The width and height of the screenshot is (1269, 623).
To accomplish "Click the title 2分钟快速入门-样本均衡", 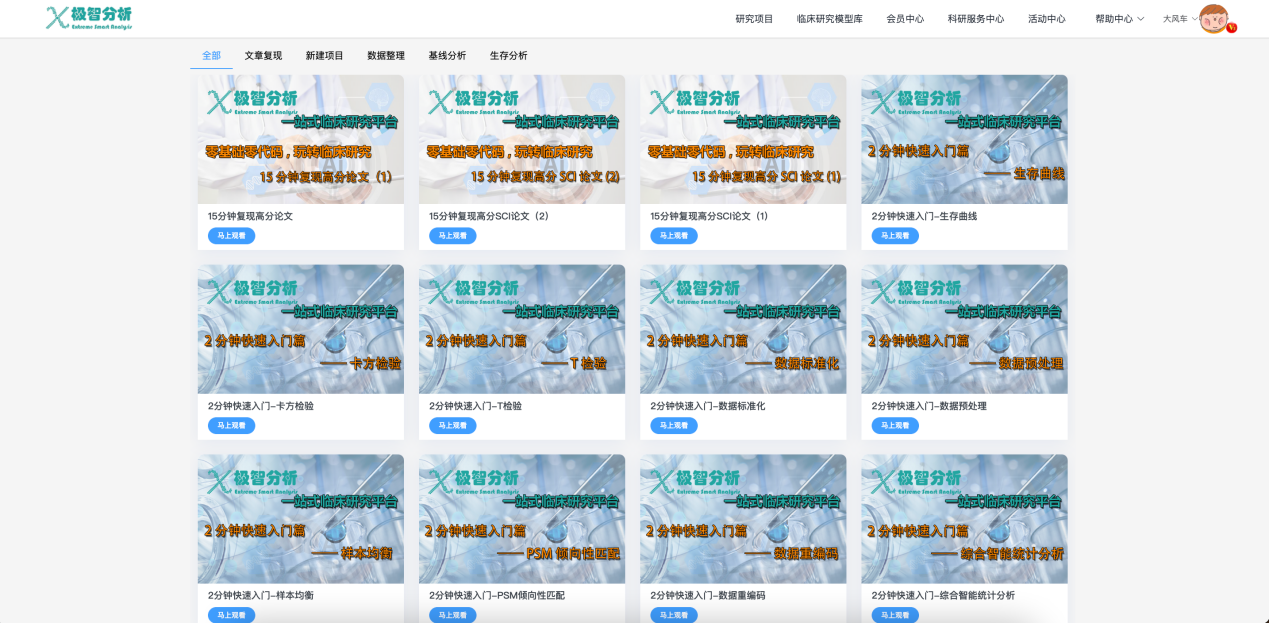I will (261, 595).
